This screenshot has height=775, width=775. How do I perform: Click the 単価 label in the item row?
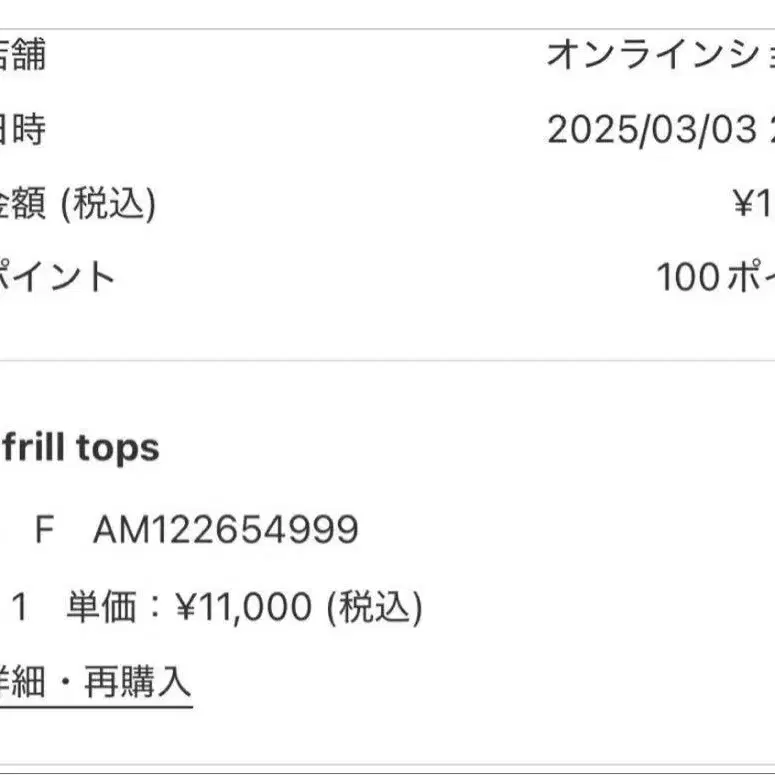pyautogui.click(x=100, y=607)
